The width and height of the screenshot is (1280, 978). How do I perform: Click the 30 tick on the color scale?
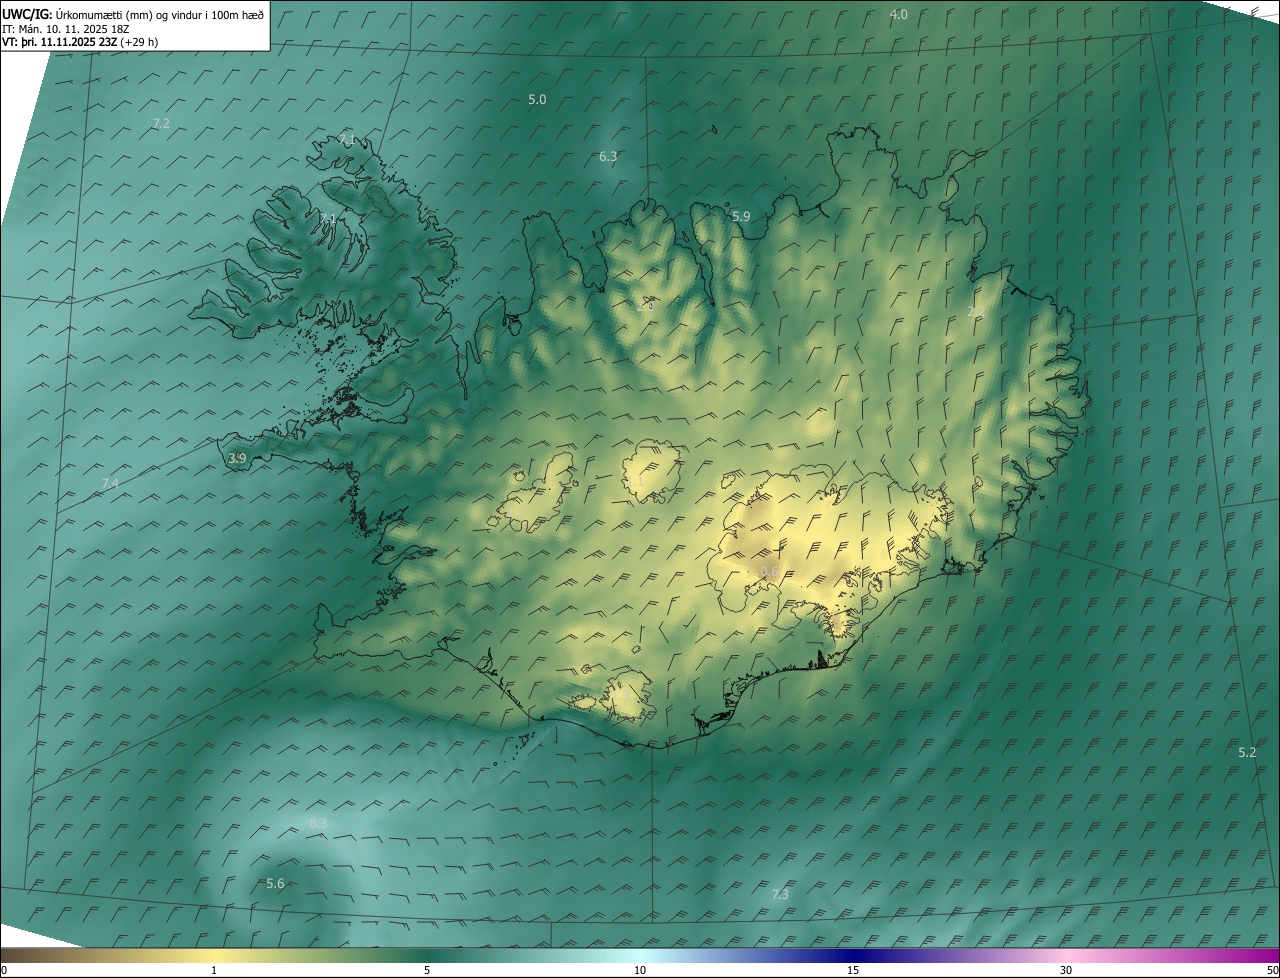[x=1066, y=970]
